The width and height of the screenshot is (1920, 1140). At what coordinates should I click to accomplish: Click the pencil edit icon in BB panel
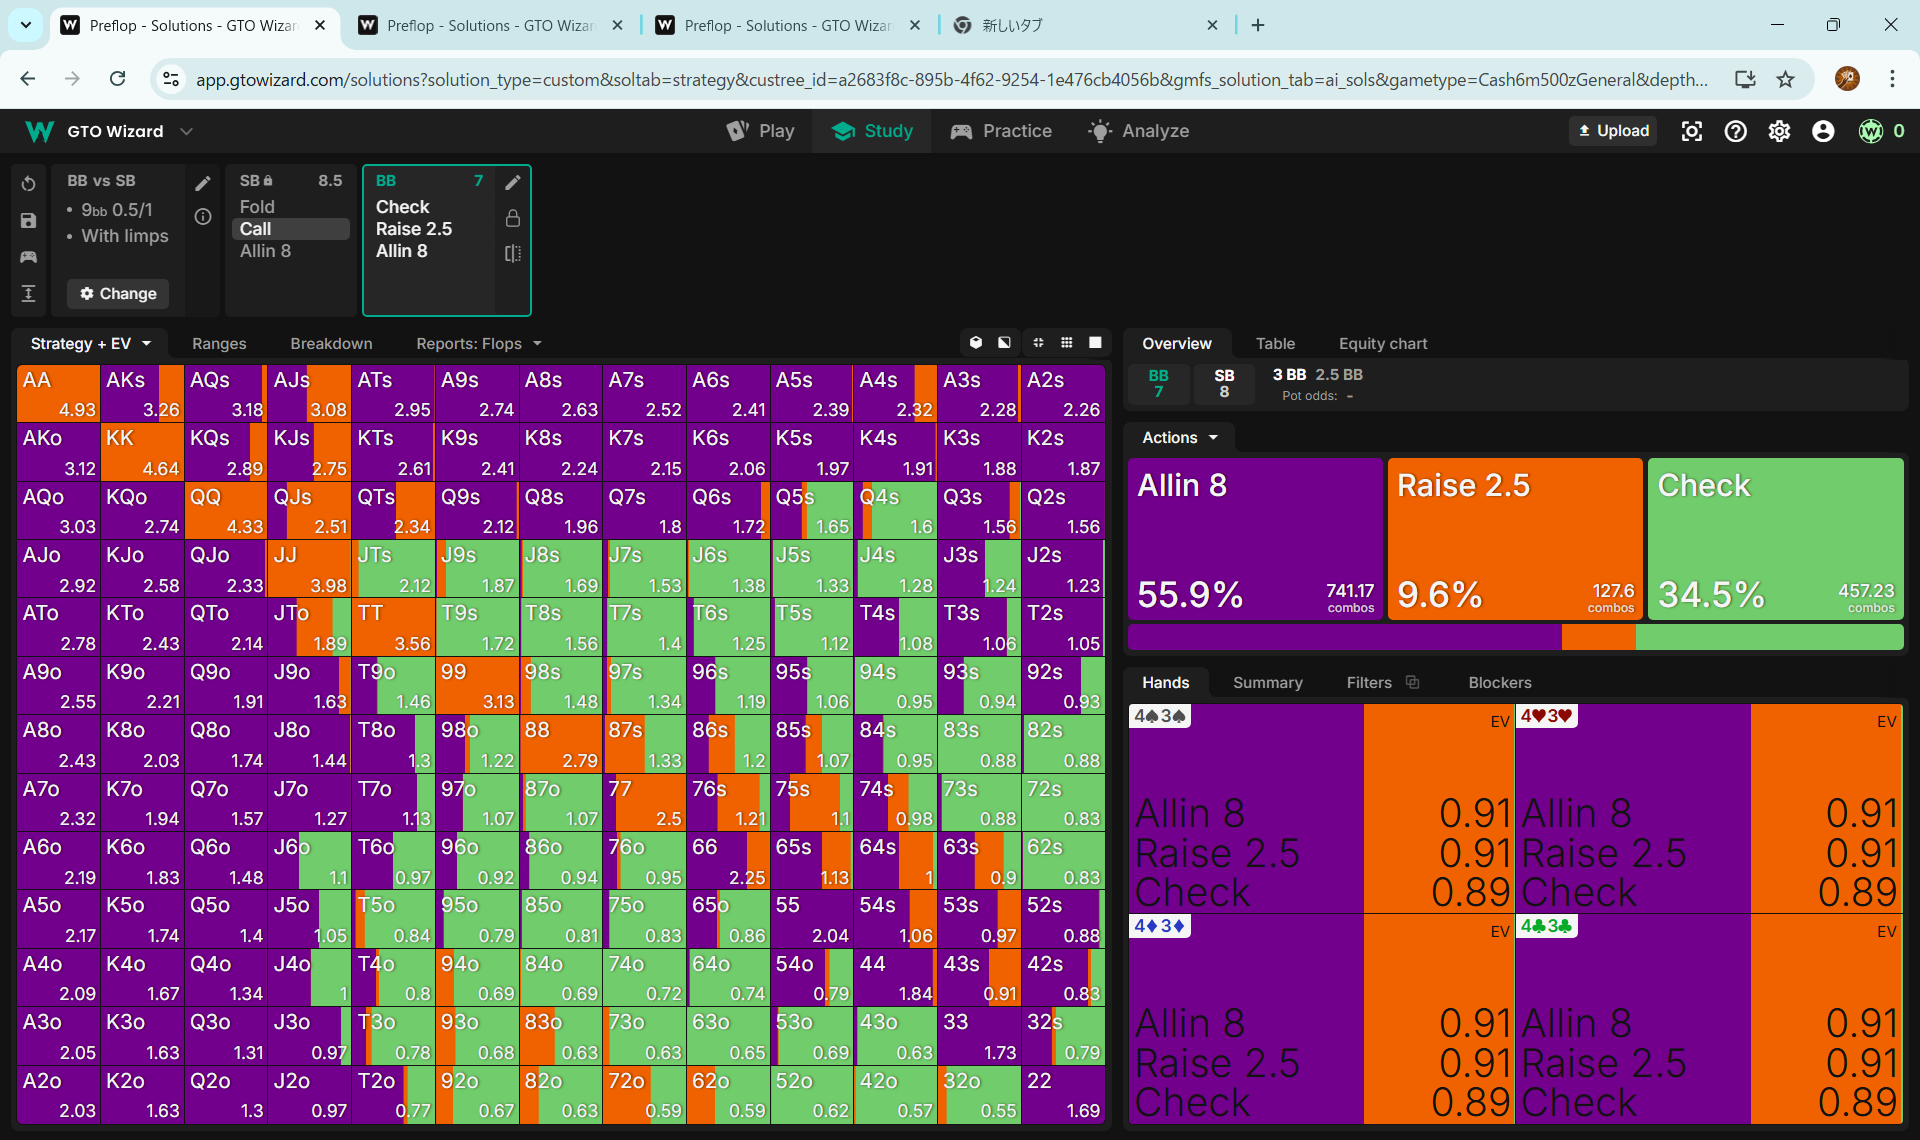click(x=513, y=182)
